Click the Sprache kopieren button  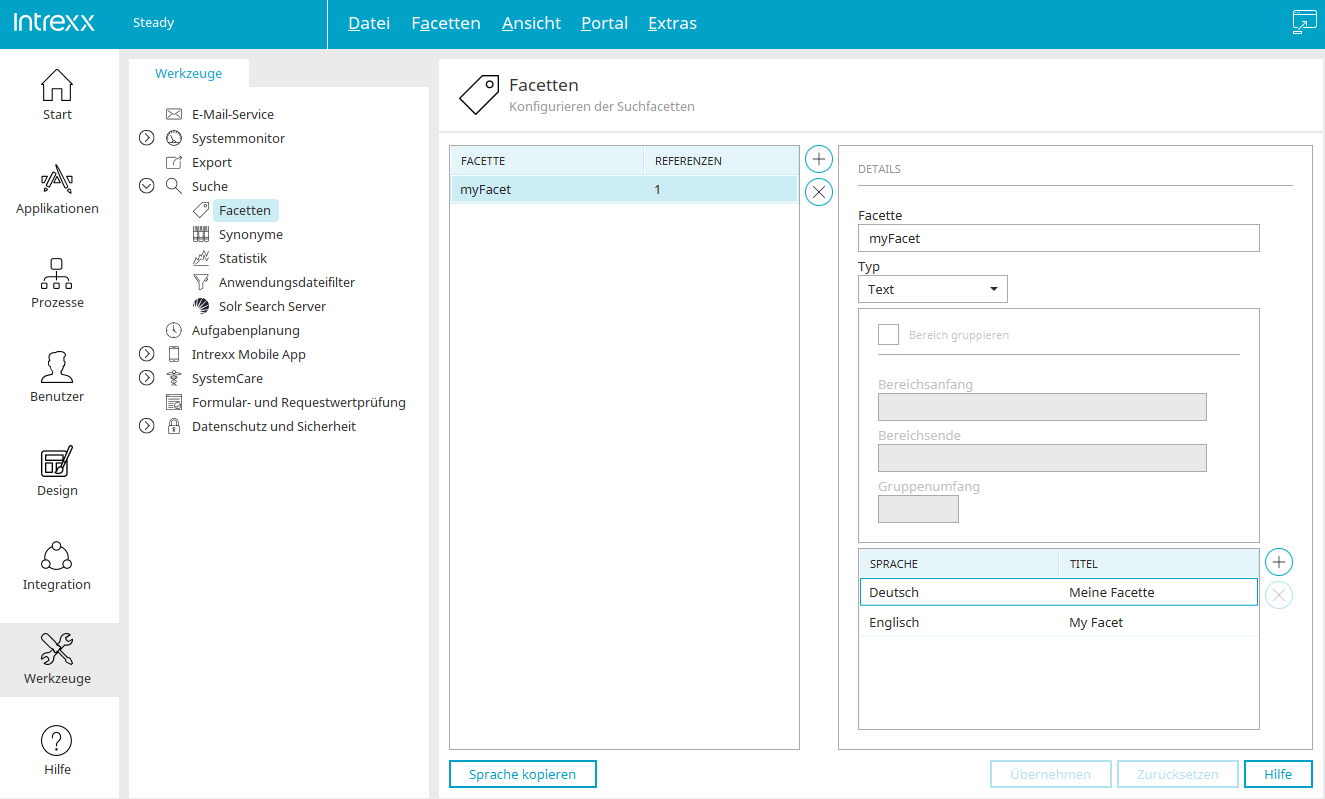523,774
